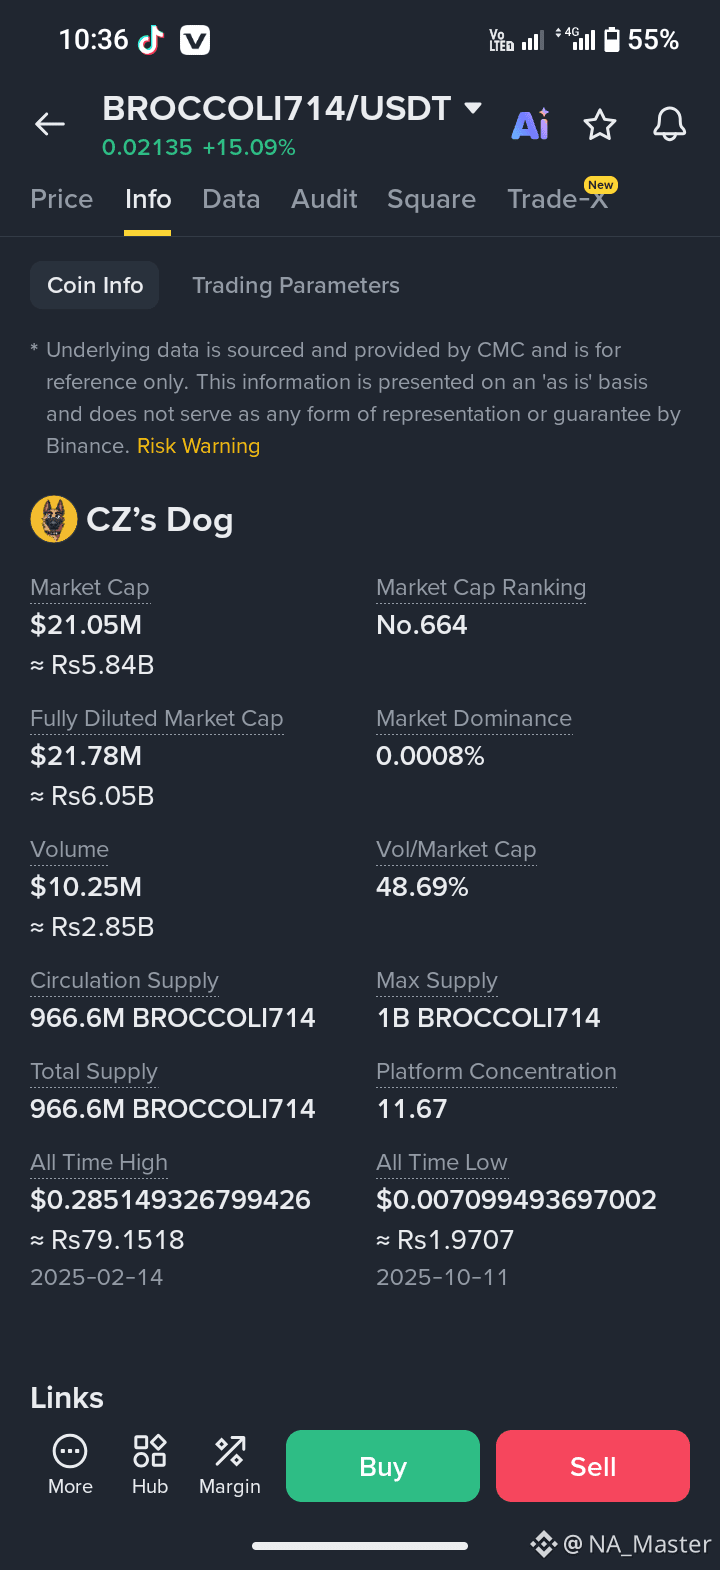This screenshot has height=1570, width=720.
Task: Open the Trade-X tab
Action: click(x=558, y=199)
